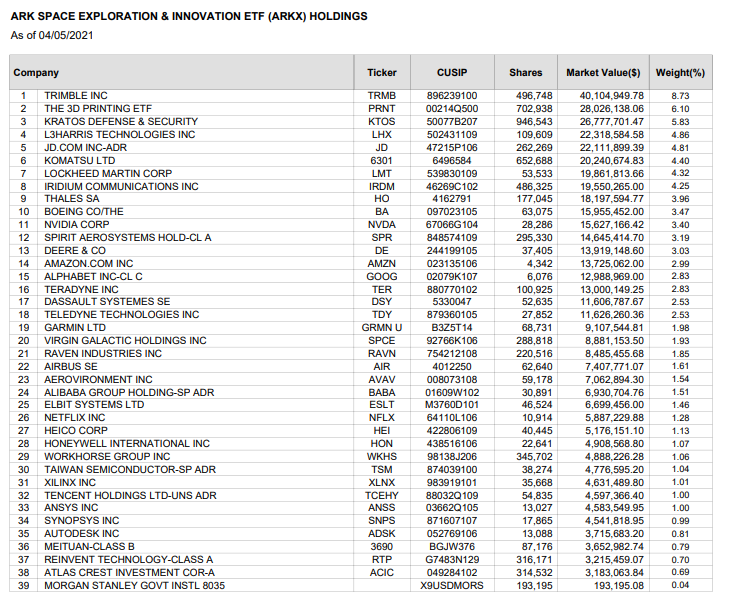Select the NVDA ticker cell
This screenshot has height=598, width=729.
click(382, 225)
